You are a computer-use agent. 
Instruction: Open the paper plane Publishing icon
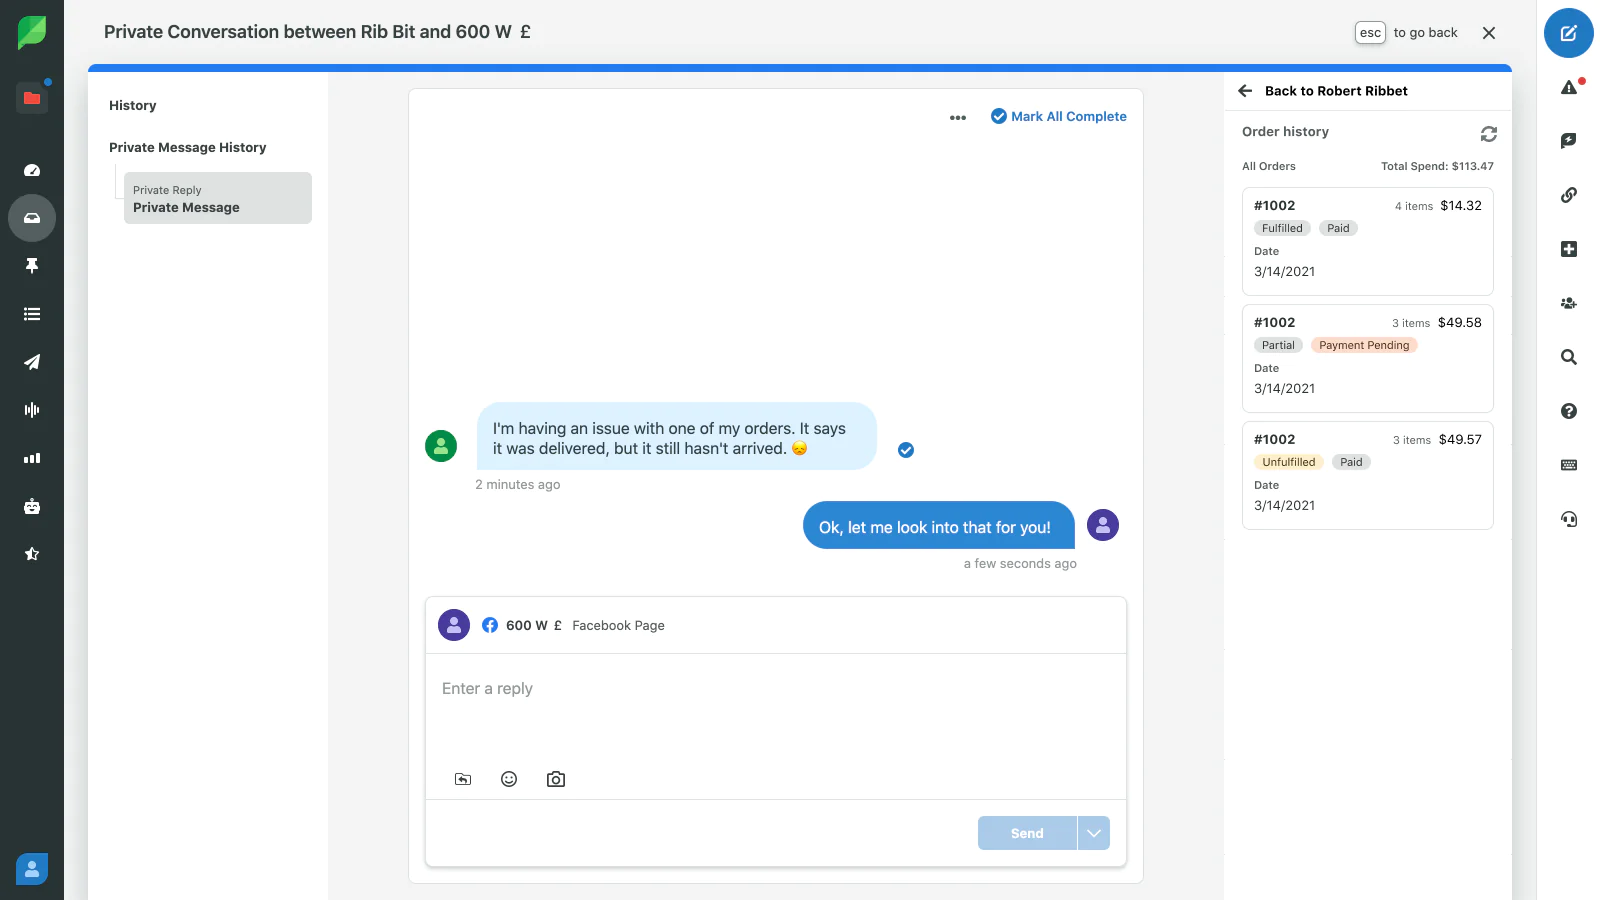pyautogui.click(x=32, y=362)
